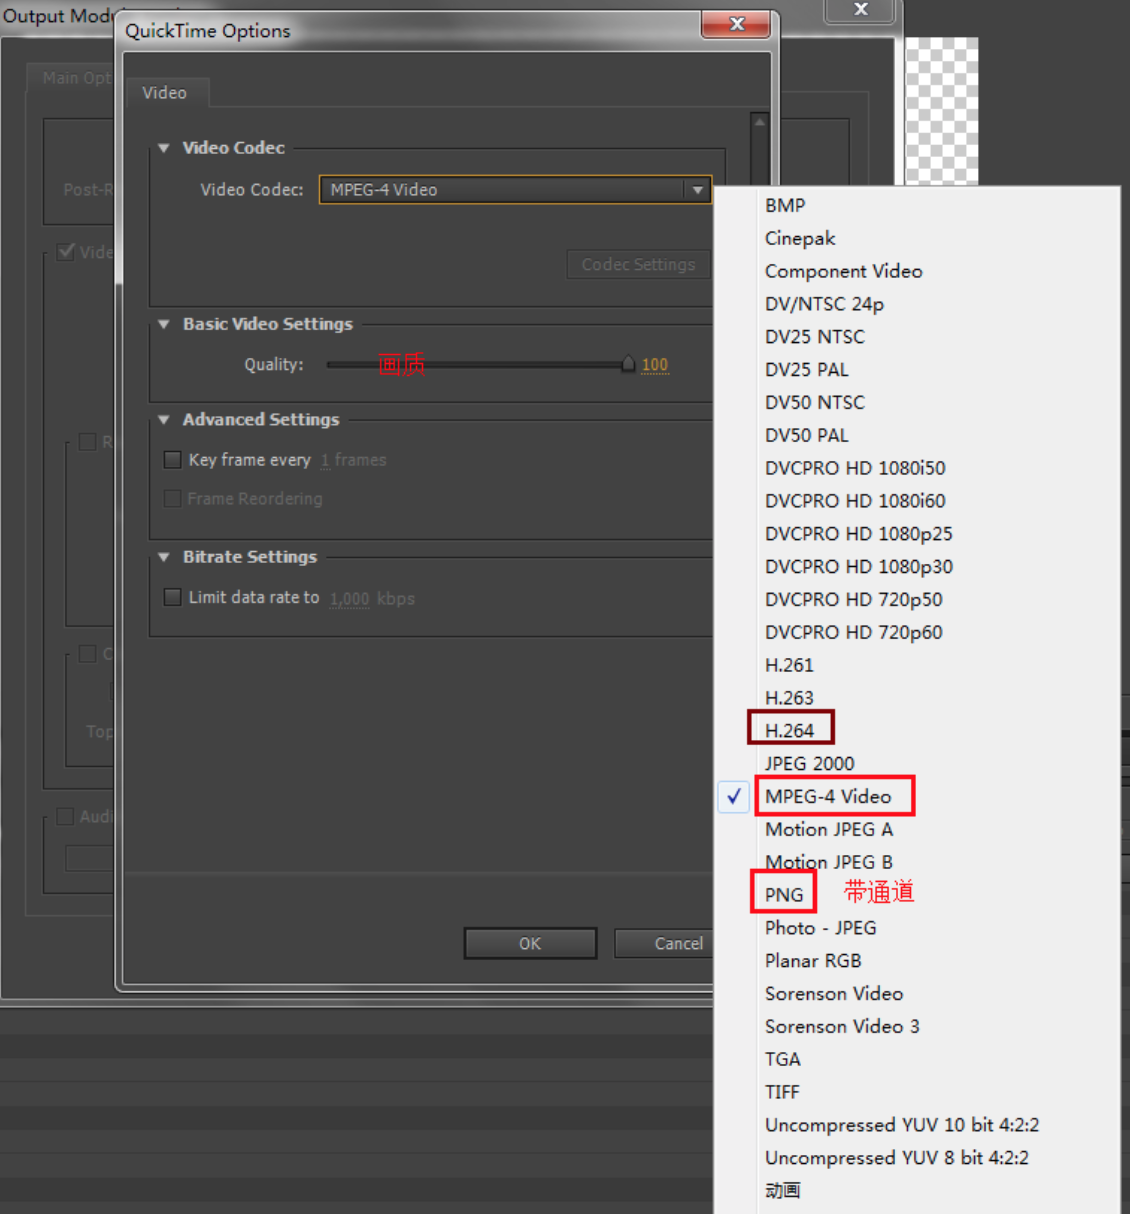
Task: Select TIFF from the codec list
Action: coord(782,1092)
